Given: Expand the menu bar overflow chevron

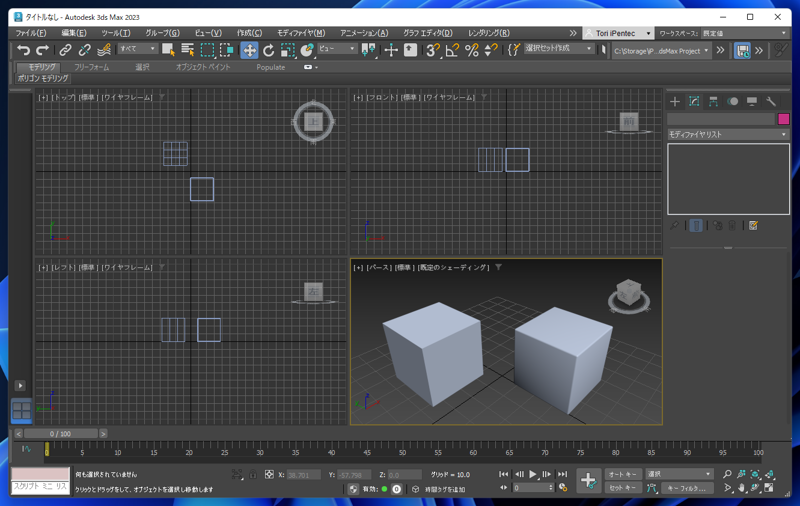Looking at the screenshot, I should point(573,33).
